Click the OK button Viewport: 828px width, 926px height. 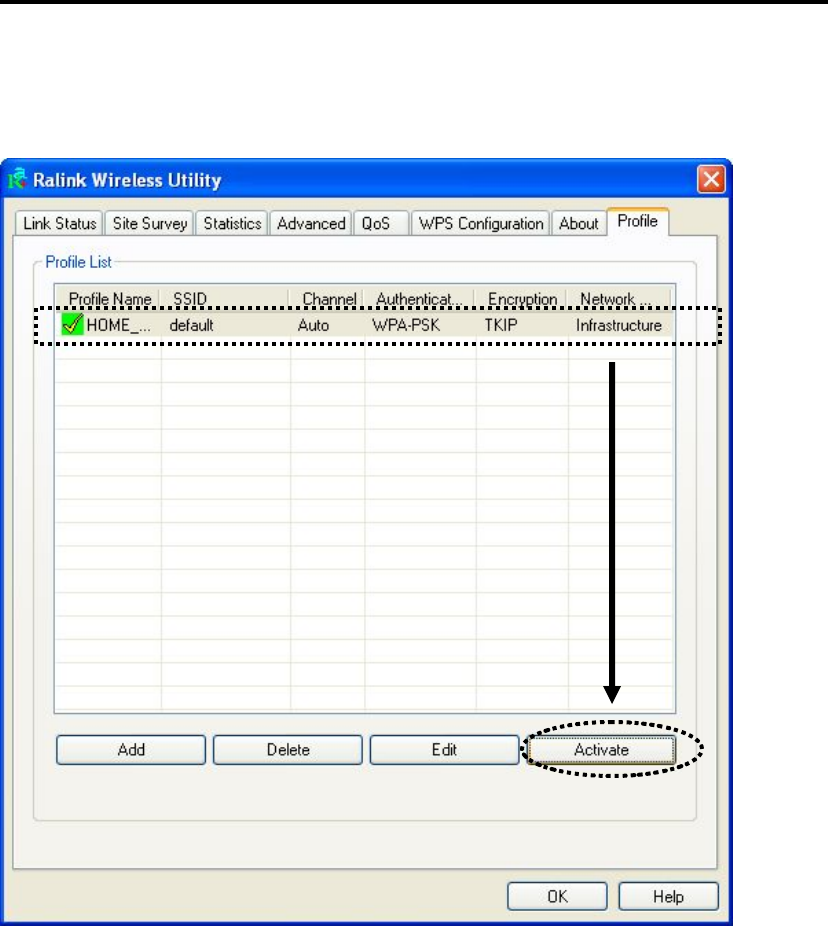(x=557, y=896)
